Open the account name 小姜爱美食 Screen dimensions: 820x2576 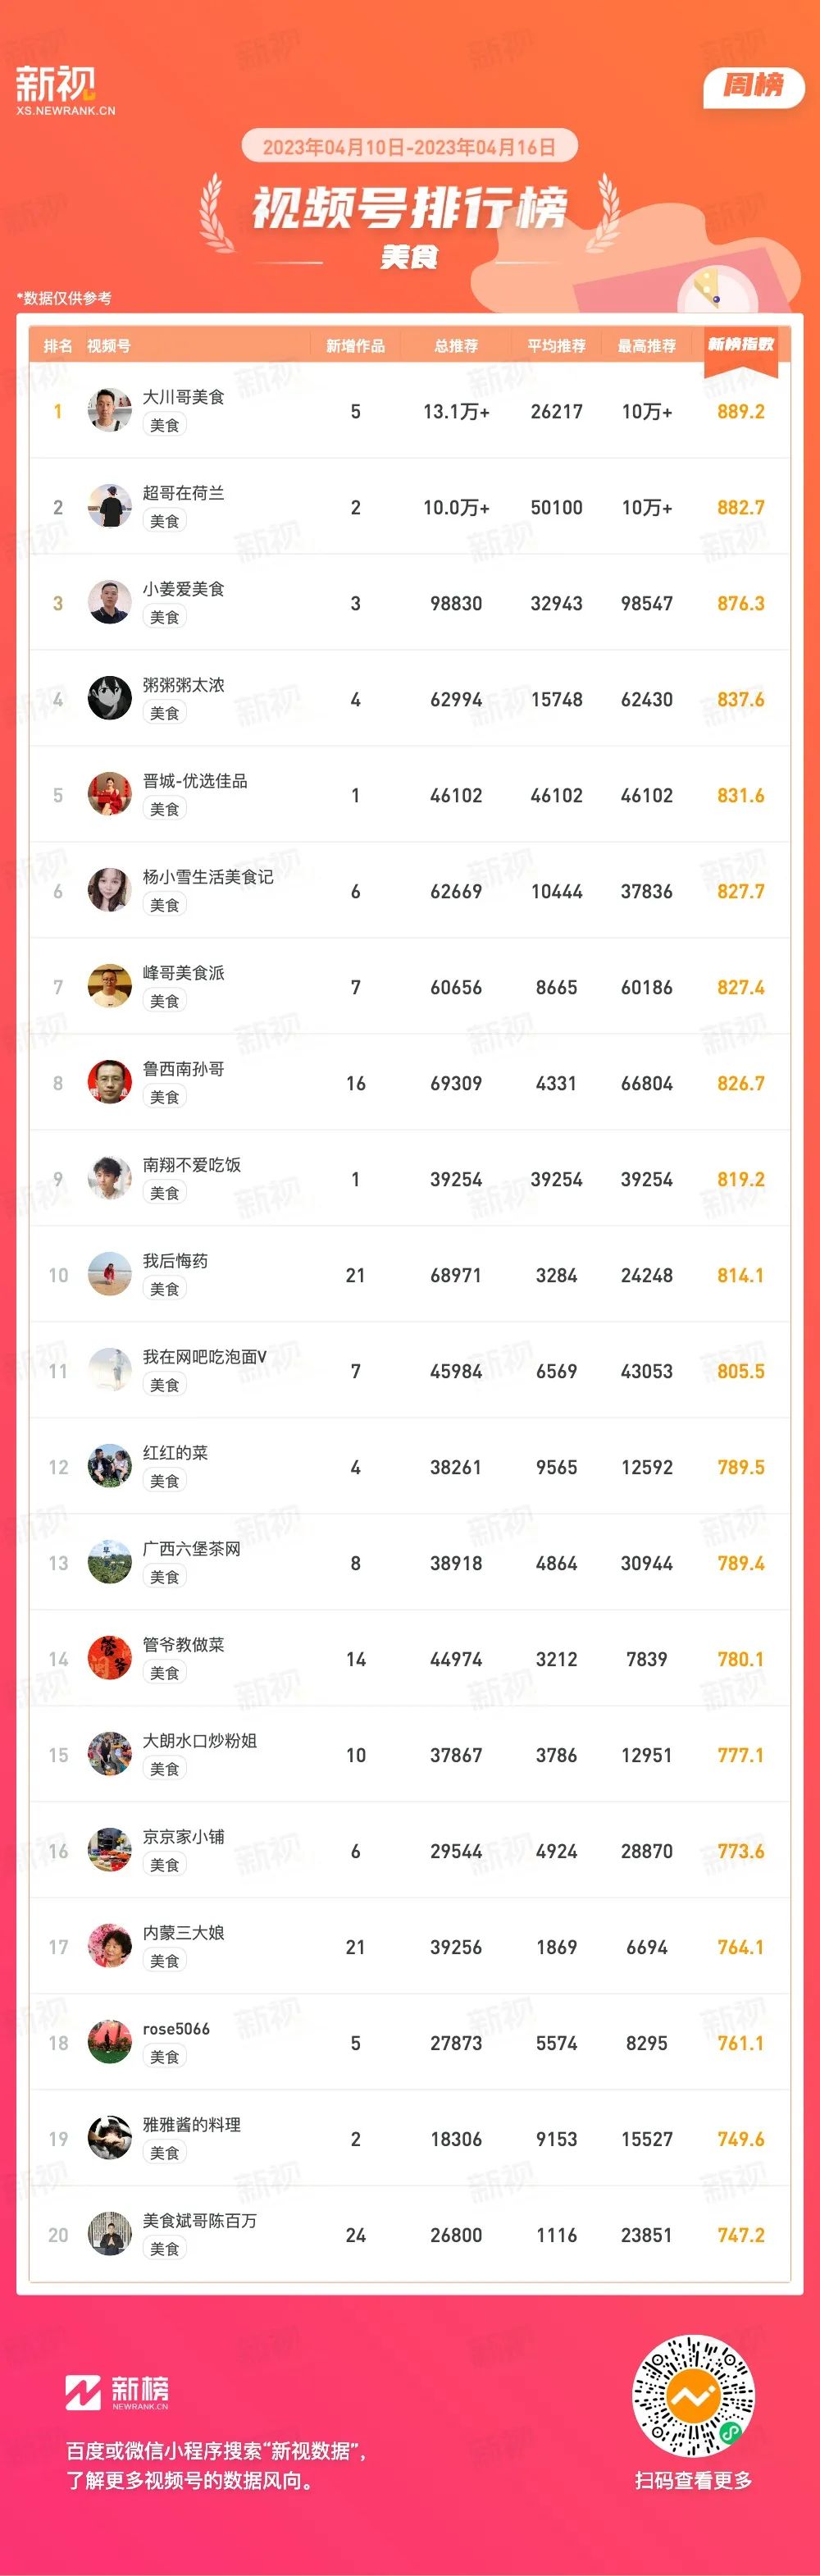pyautogui.click(x=183, y=589)
